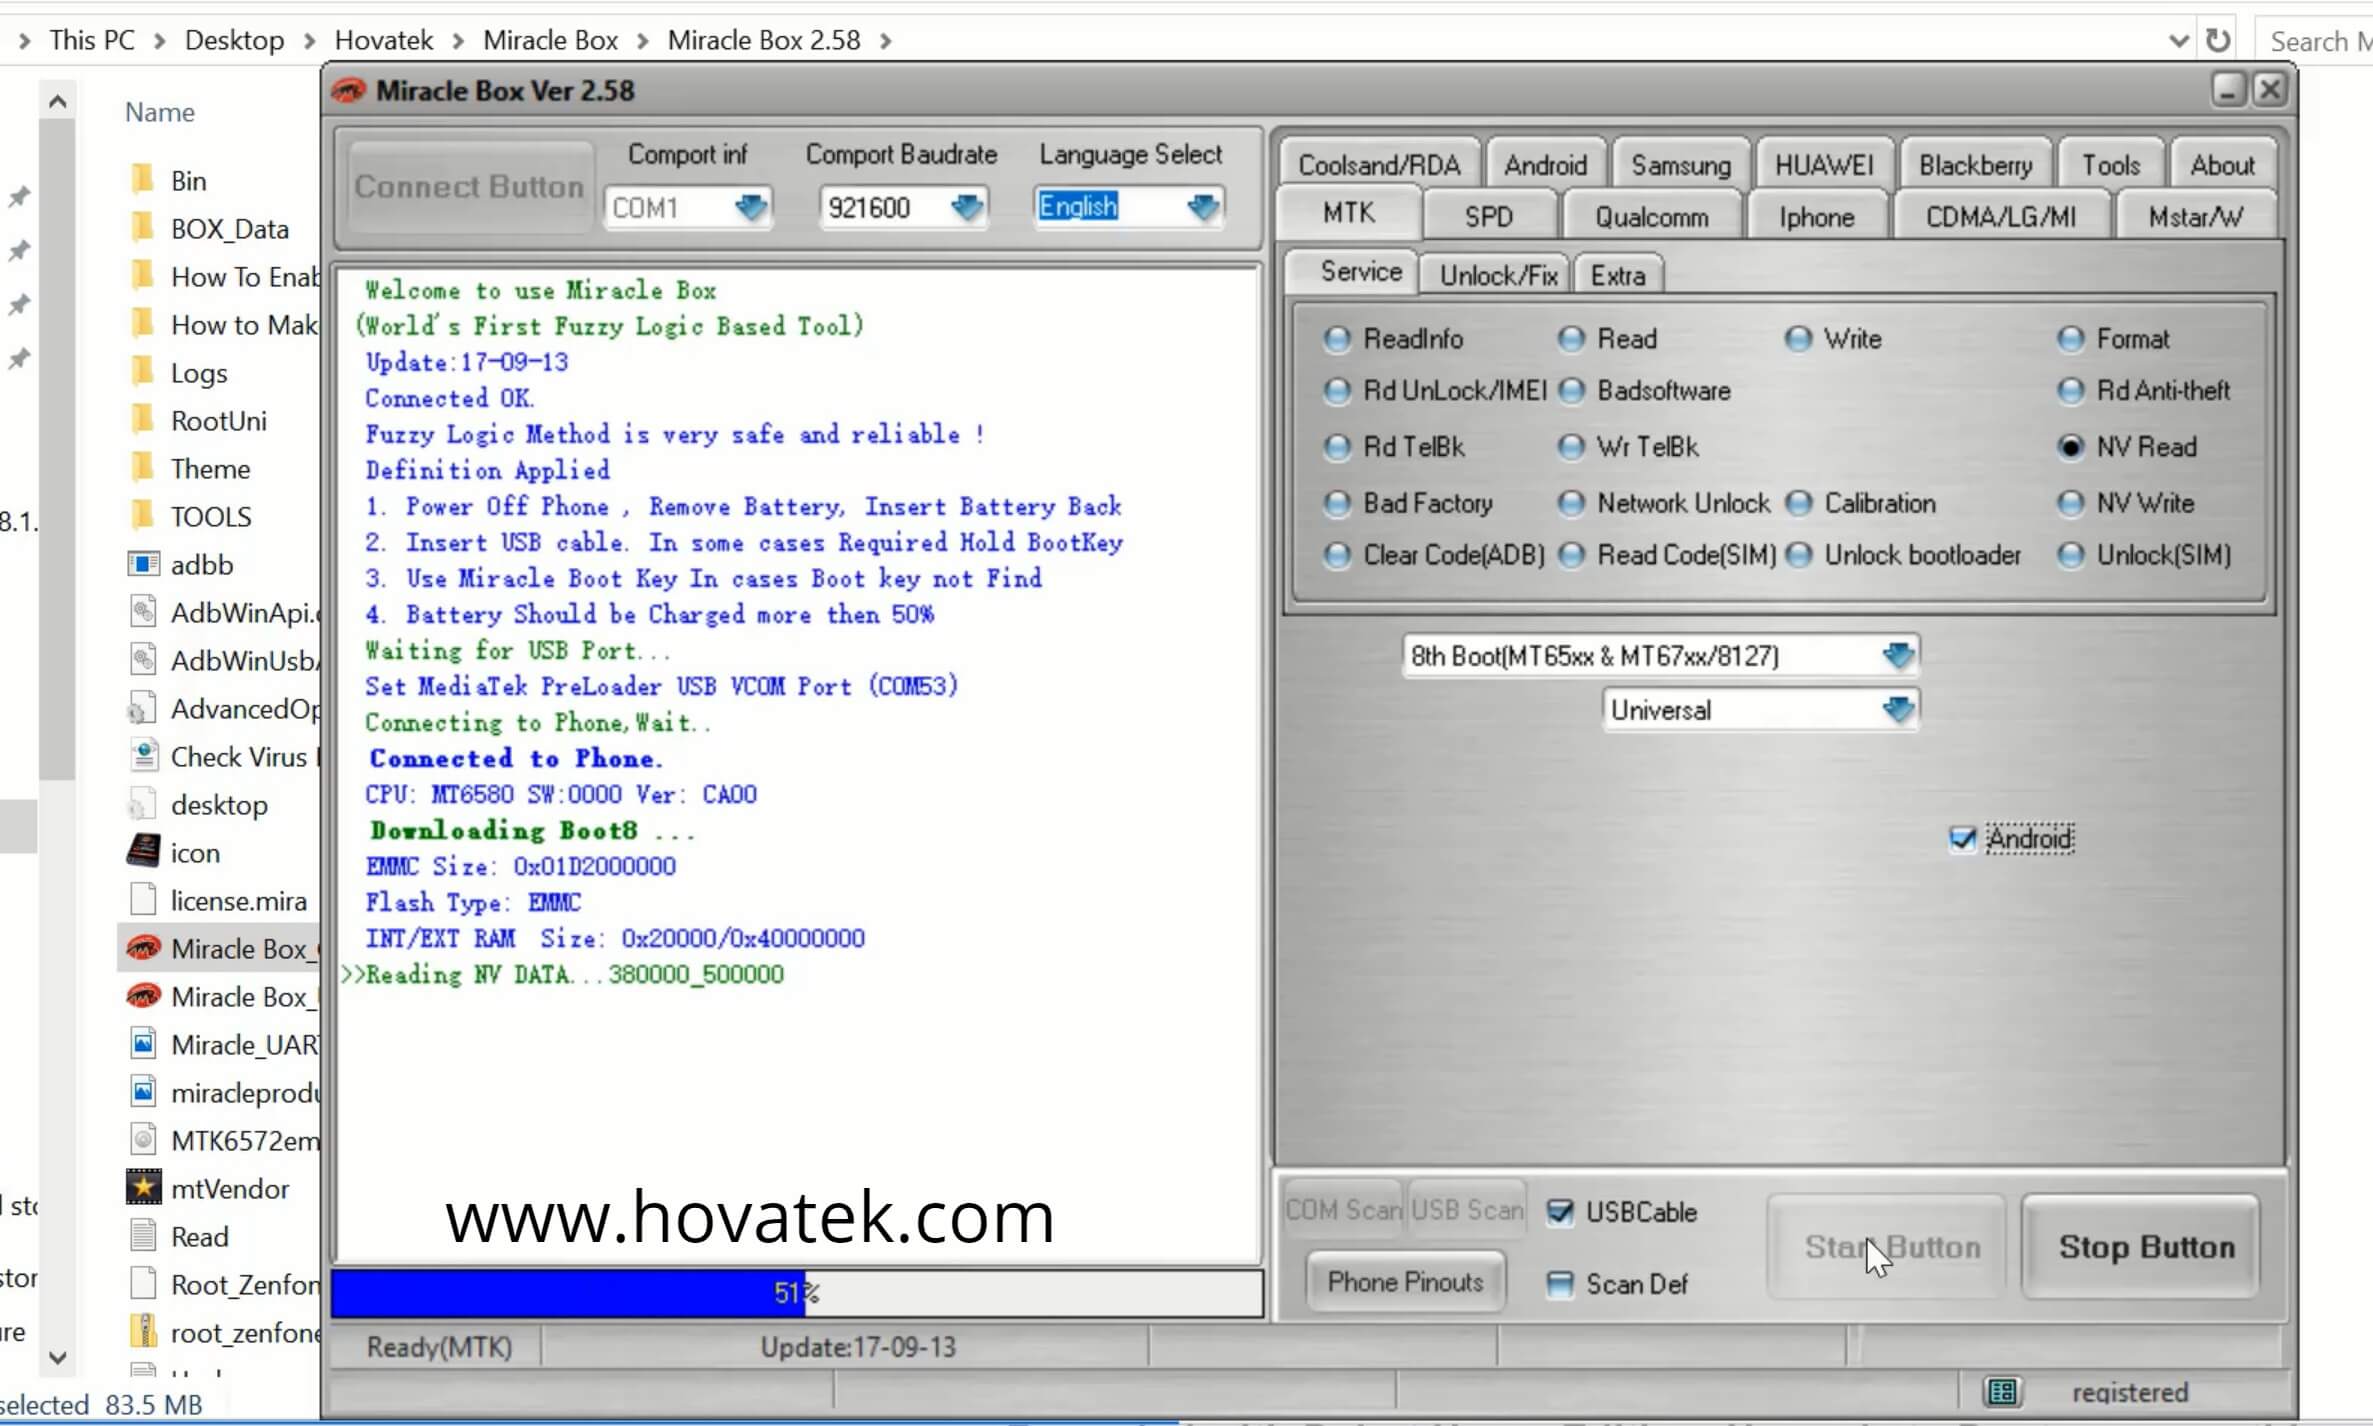The image size is (2373, 1426).
Task: Open the Comport COM1 dropdown
Action: [752, 207]
